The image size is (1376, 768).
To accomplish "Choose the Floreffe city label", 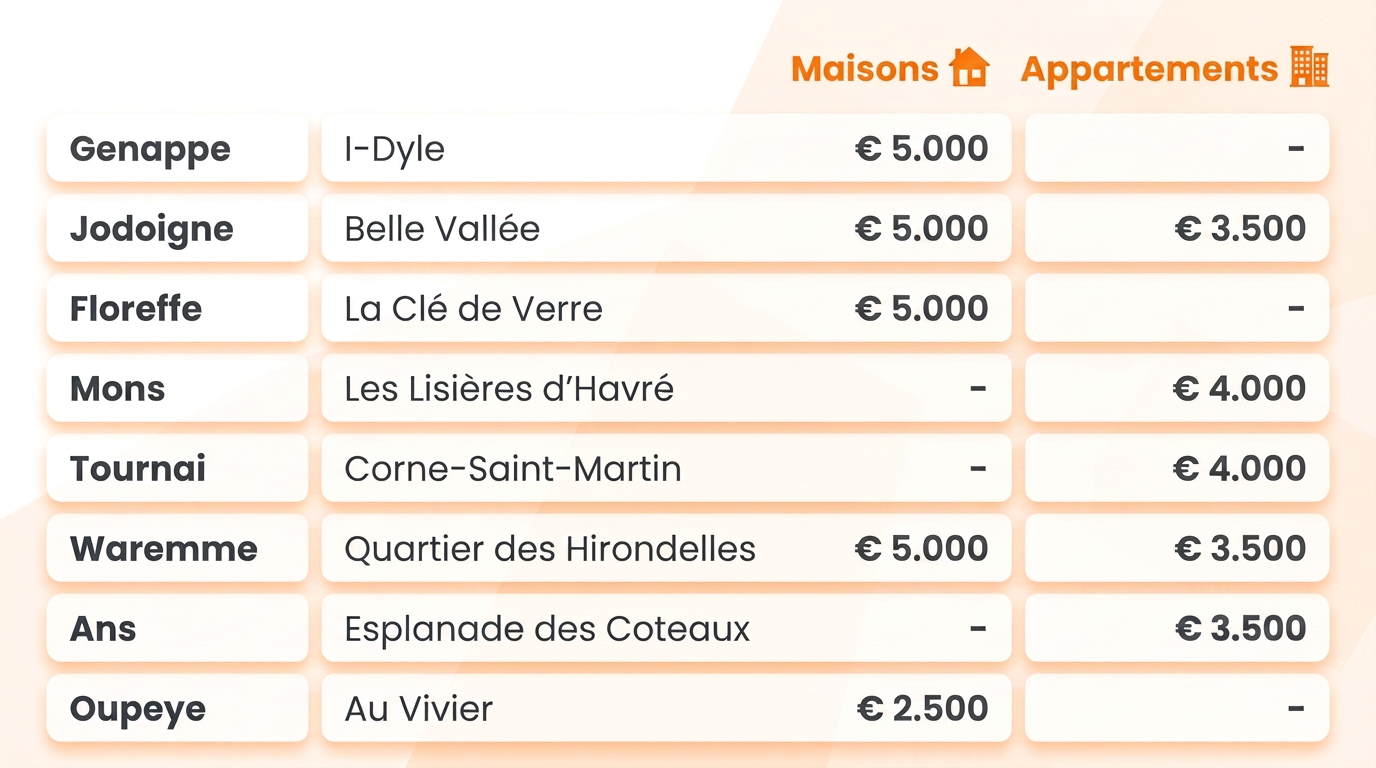I will (x=136, y=308).
